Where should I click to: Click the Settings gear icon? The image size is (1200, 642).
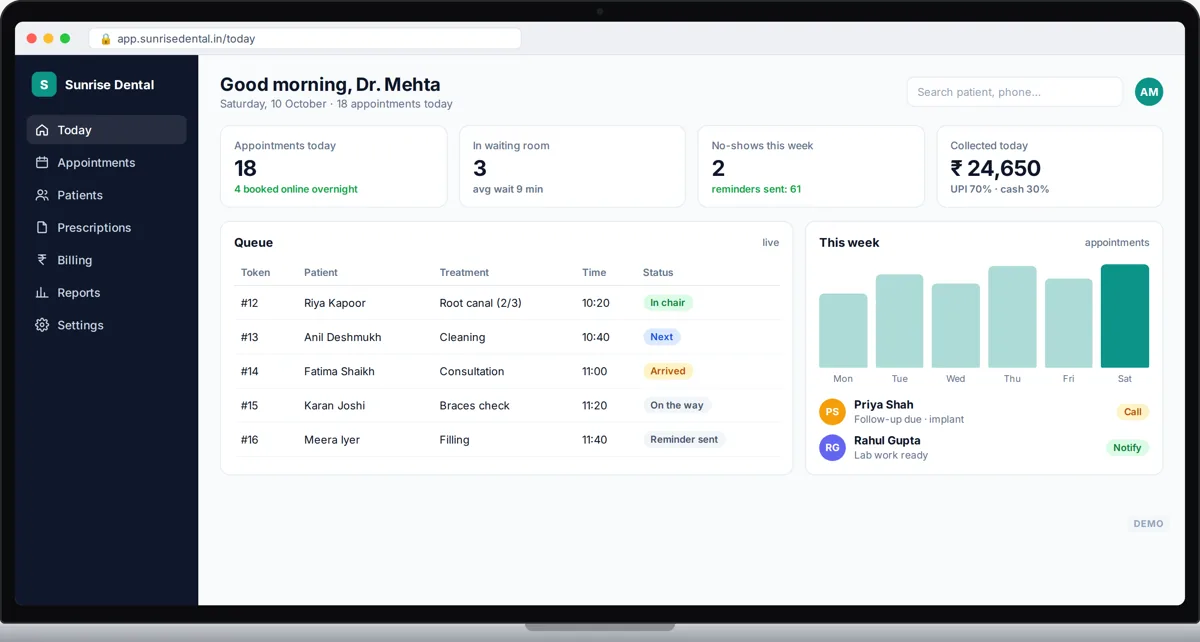[42, 325]
